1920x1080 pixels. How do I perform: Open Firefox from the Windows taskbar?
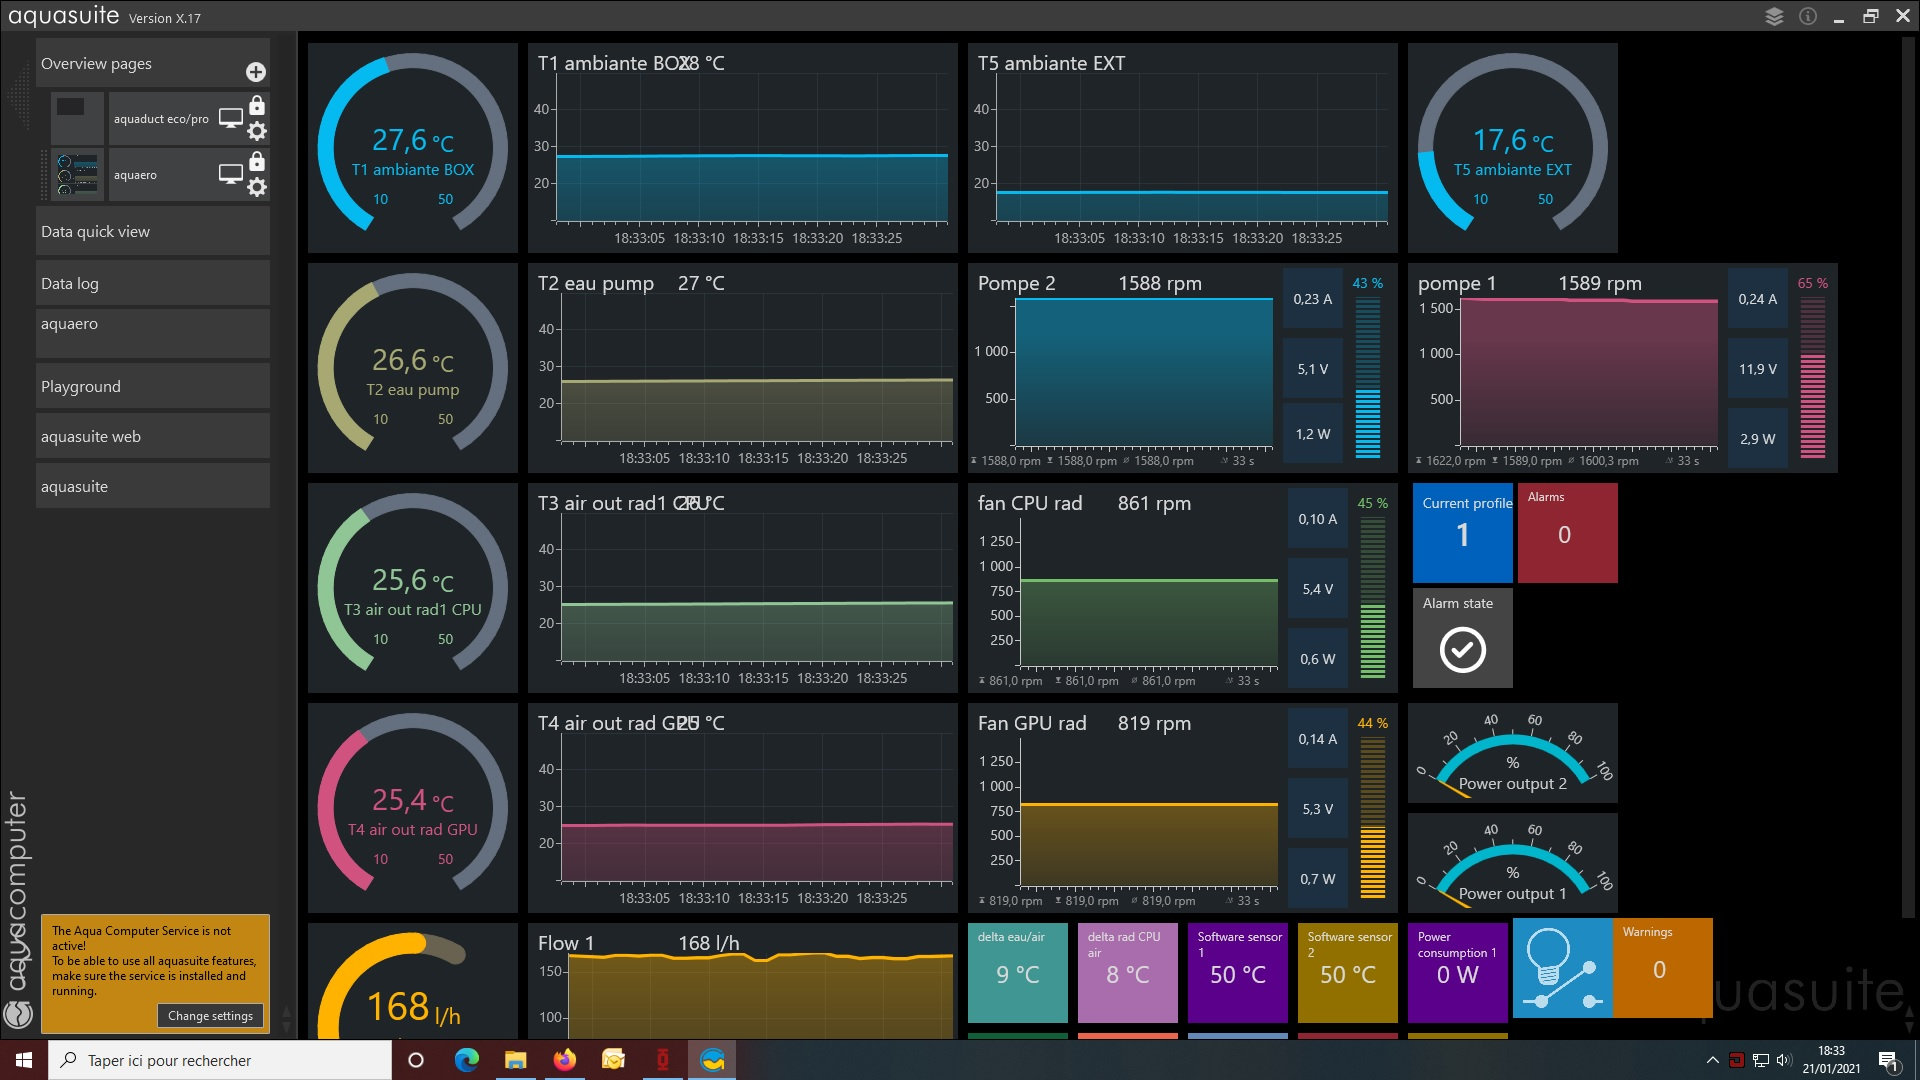click(x=565, y=1060)
